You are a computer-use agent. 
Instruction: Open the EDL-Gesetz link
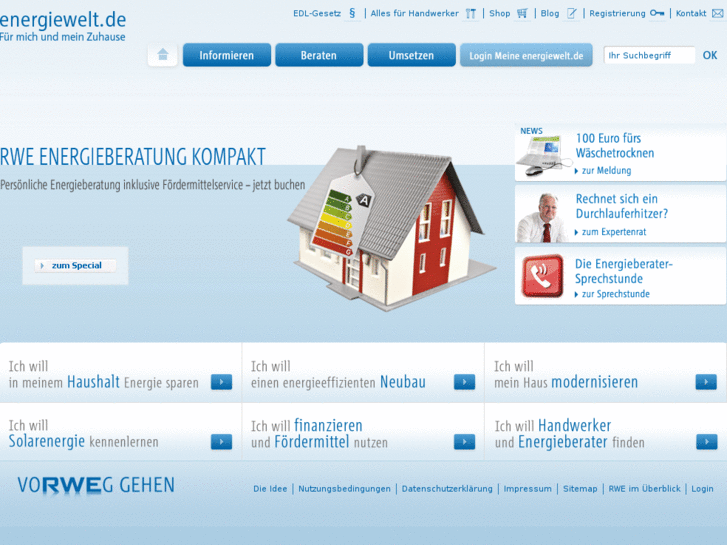click(x=317, y=13)
